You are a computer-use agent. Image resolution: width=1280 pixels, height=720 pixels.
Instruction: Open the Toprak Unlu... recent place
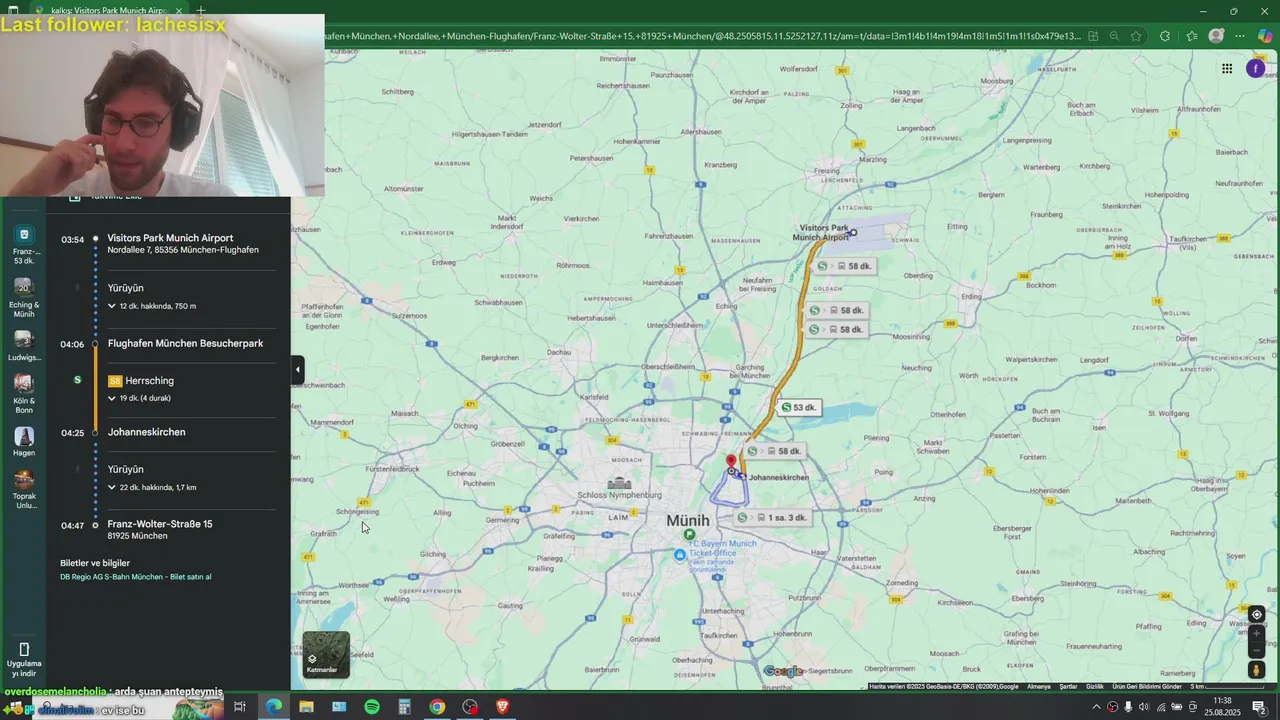[24, 490]
